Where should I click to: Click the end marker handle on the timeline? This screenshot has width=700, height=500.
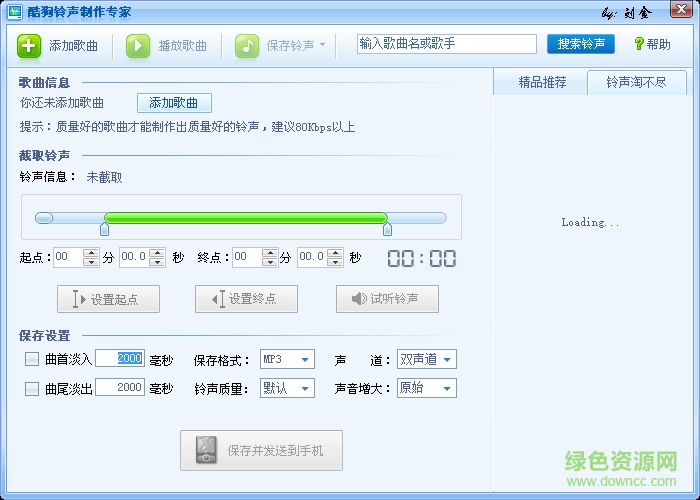[388, 229]
